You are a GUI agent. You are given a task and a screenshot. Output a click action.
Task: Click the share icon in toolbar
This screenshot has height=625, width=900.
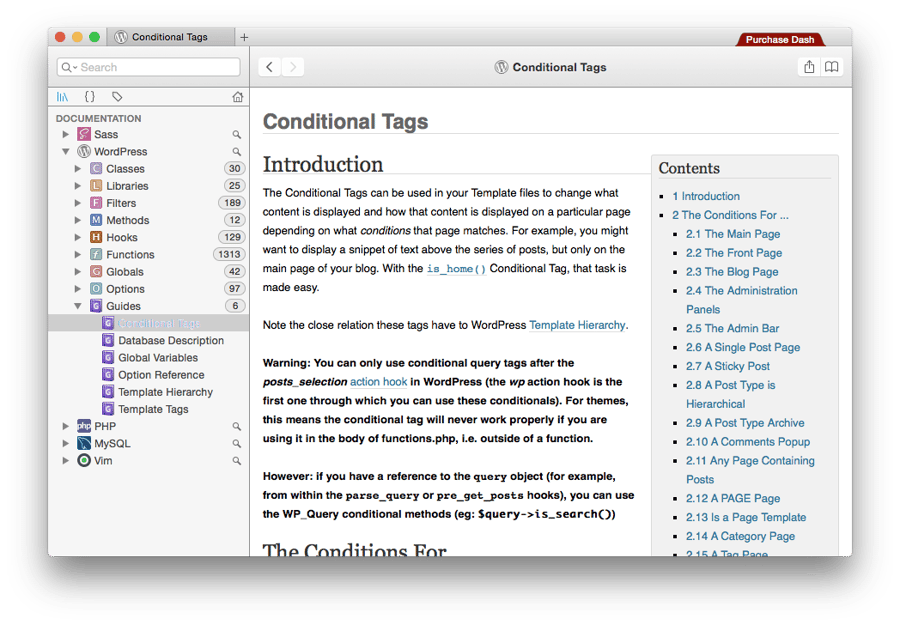(809, 67)
